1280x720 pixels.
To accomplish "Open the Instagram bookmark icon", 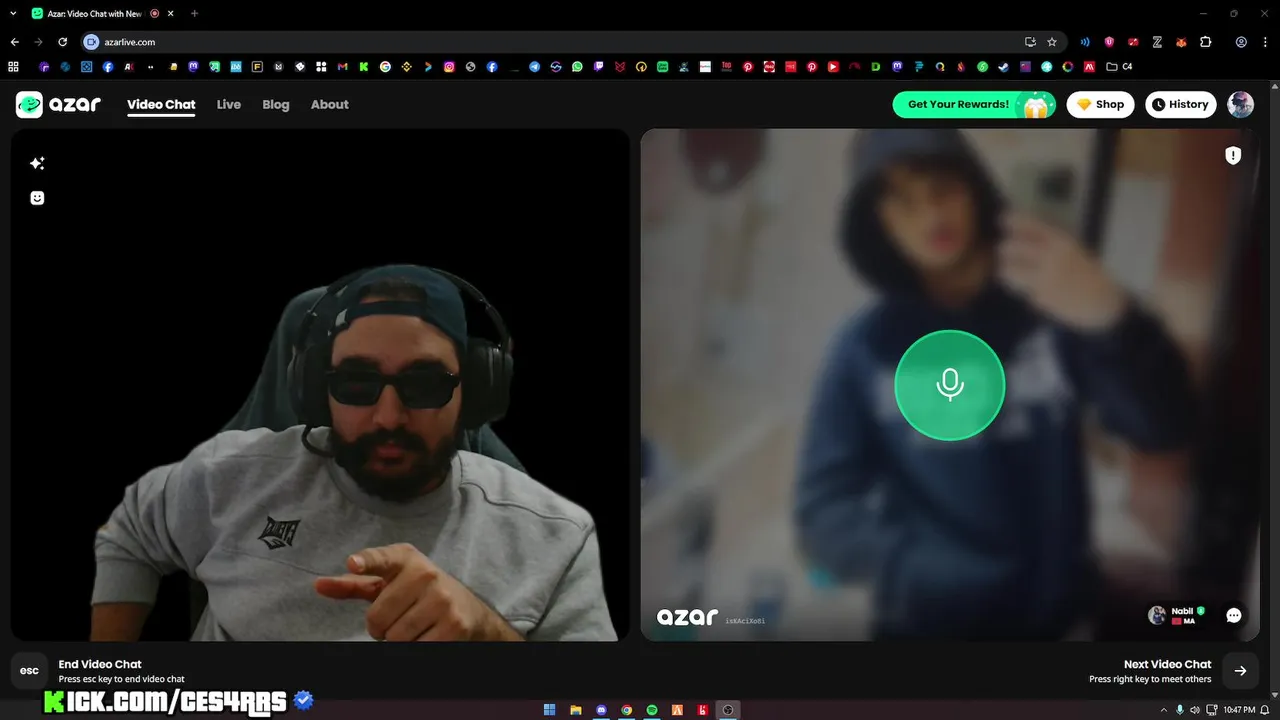I will coord(449,67).
